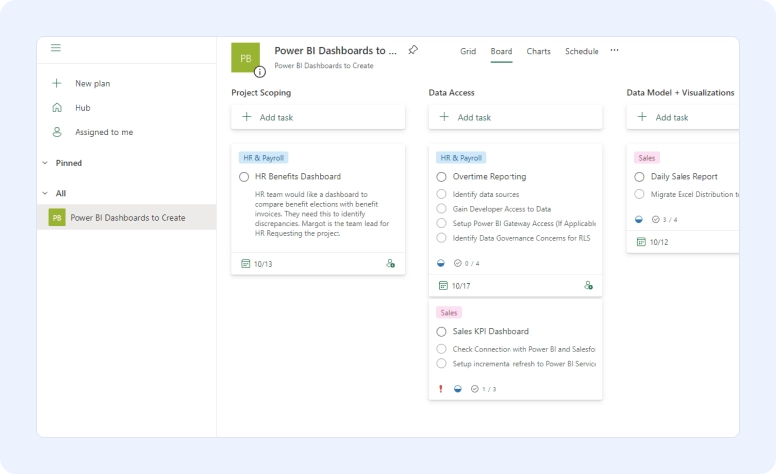Click the 3 / 4 checklist count icon

[656, 219]
